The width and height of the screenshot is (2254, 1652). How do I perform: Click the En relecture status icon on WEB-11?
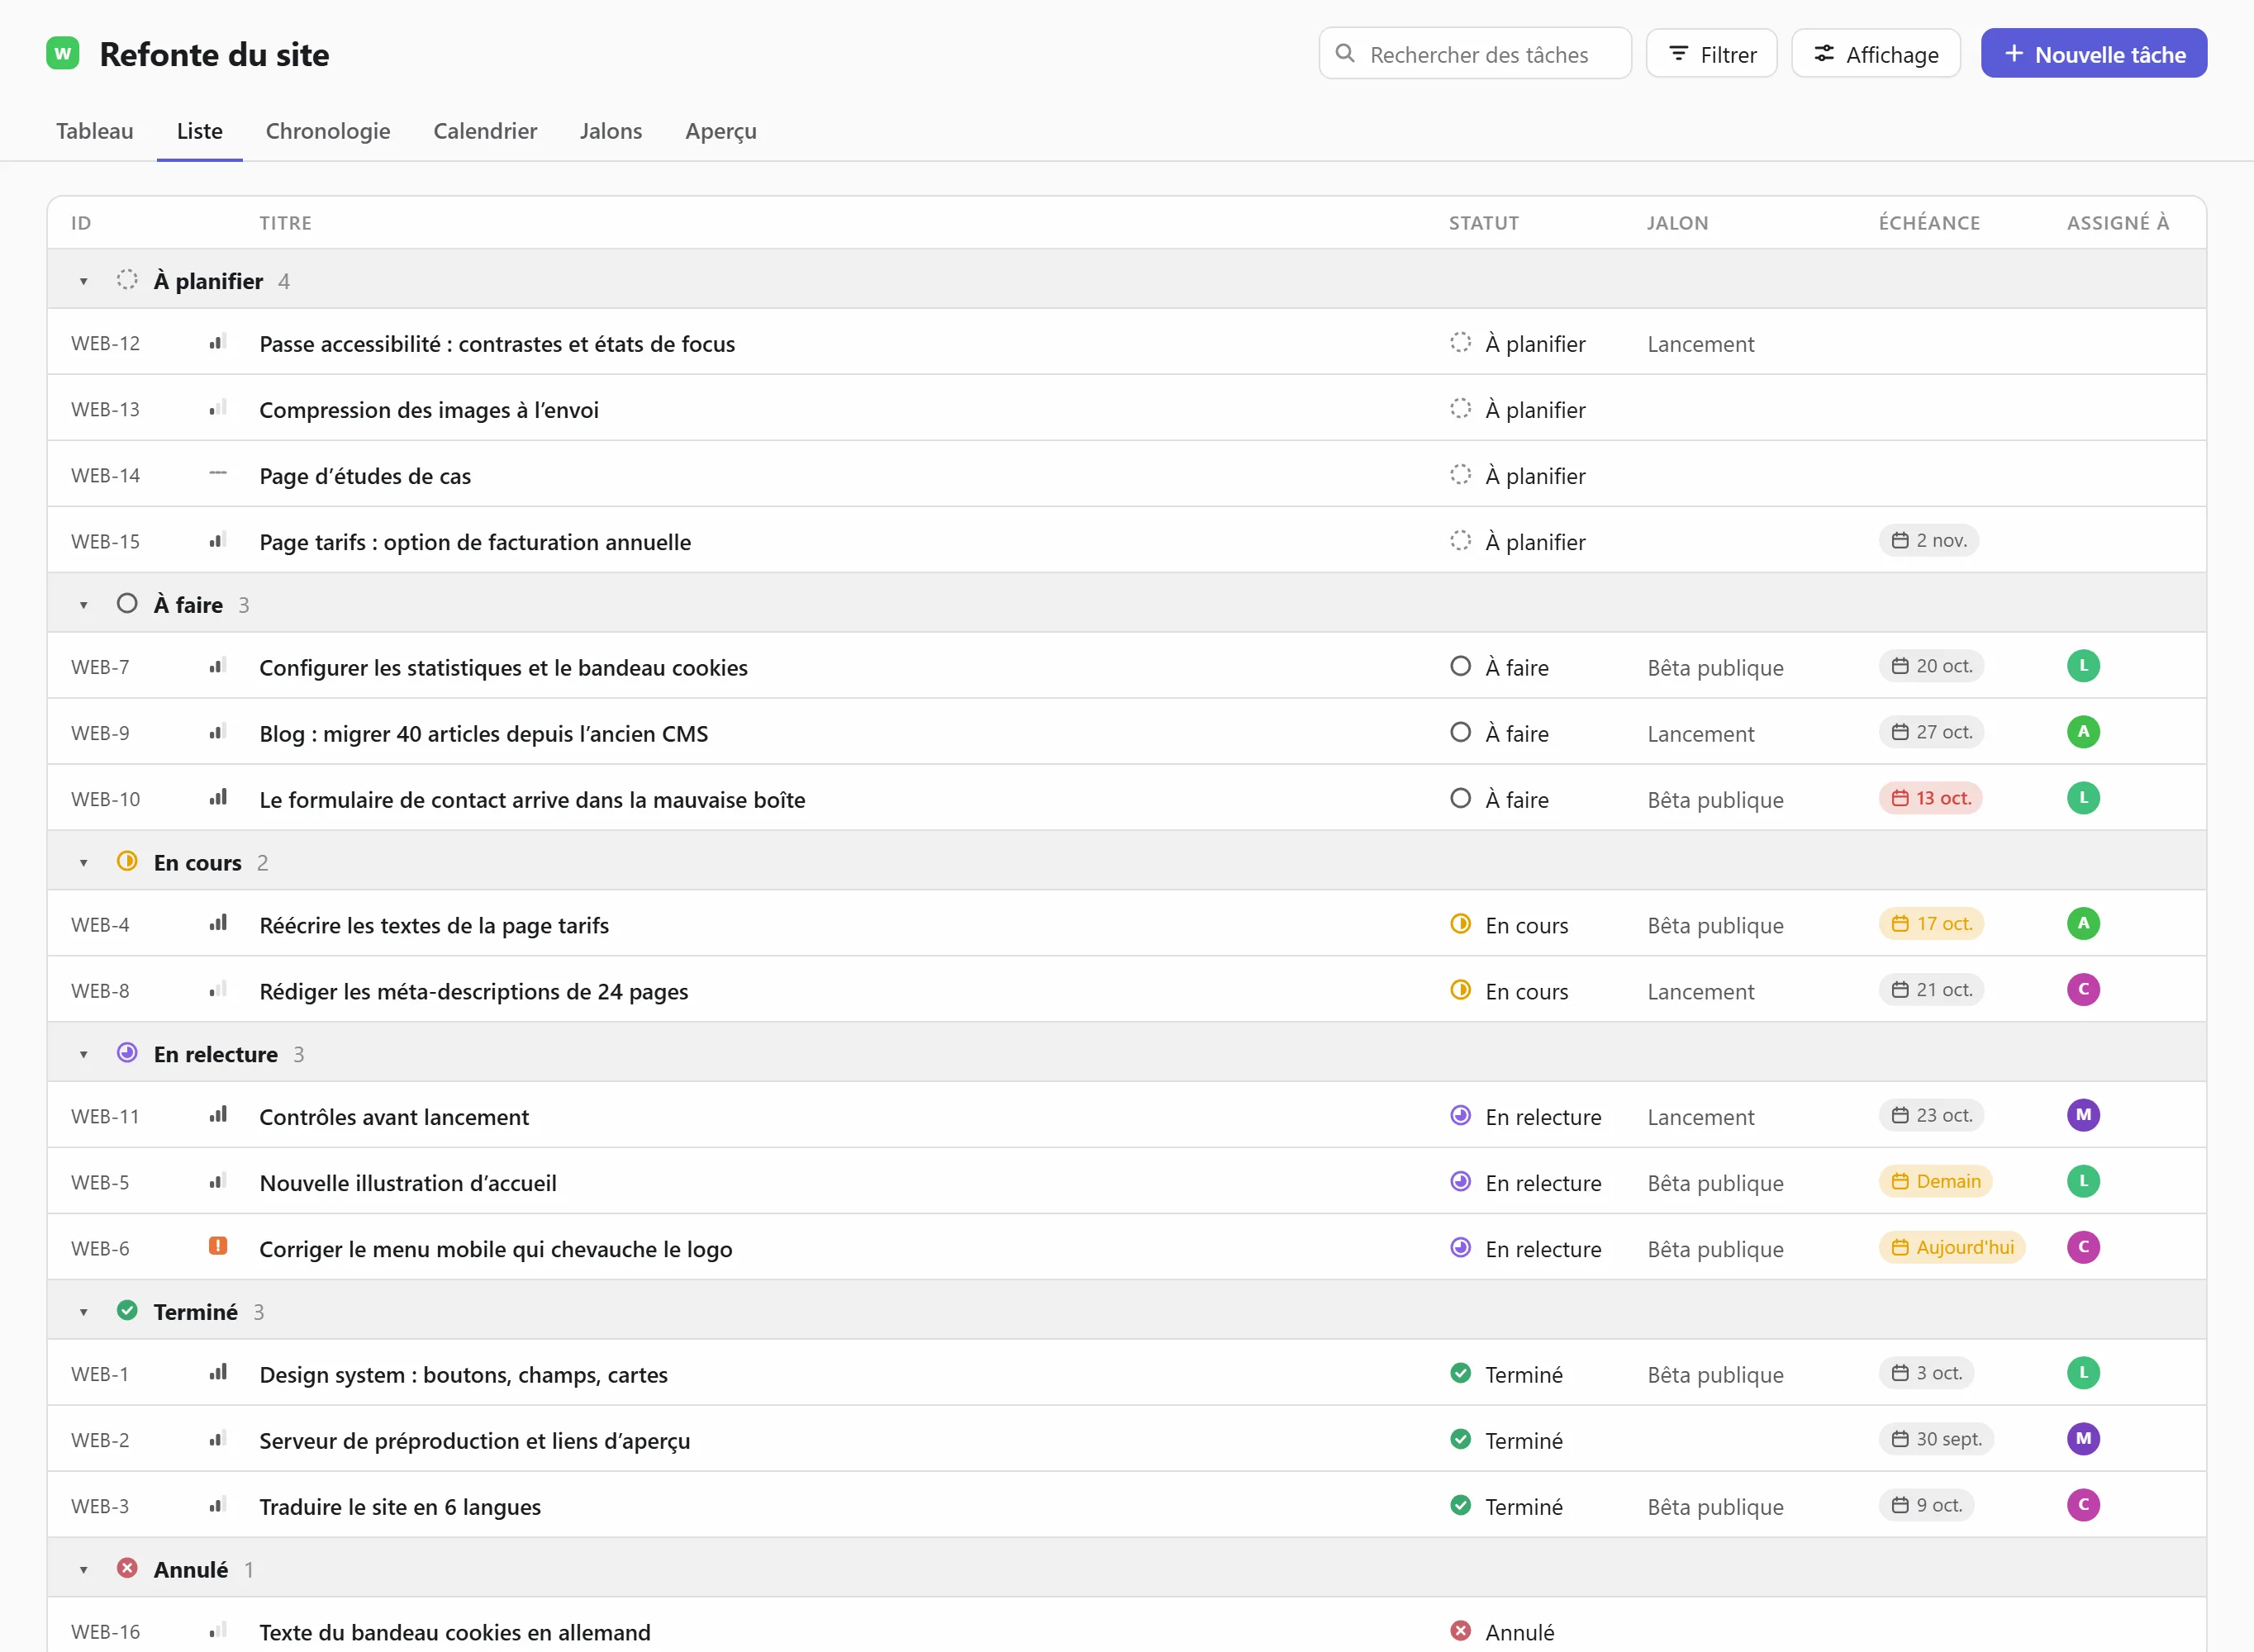[x=1460, y=1115]
